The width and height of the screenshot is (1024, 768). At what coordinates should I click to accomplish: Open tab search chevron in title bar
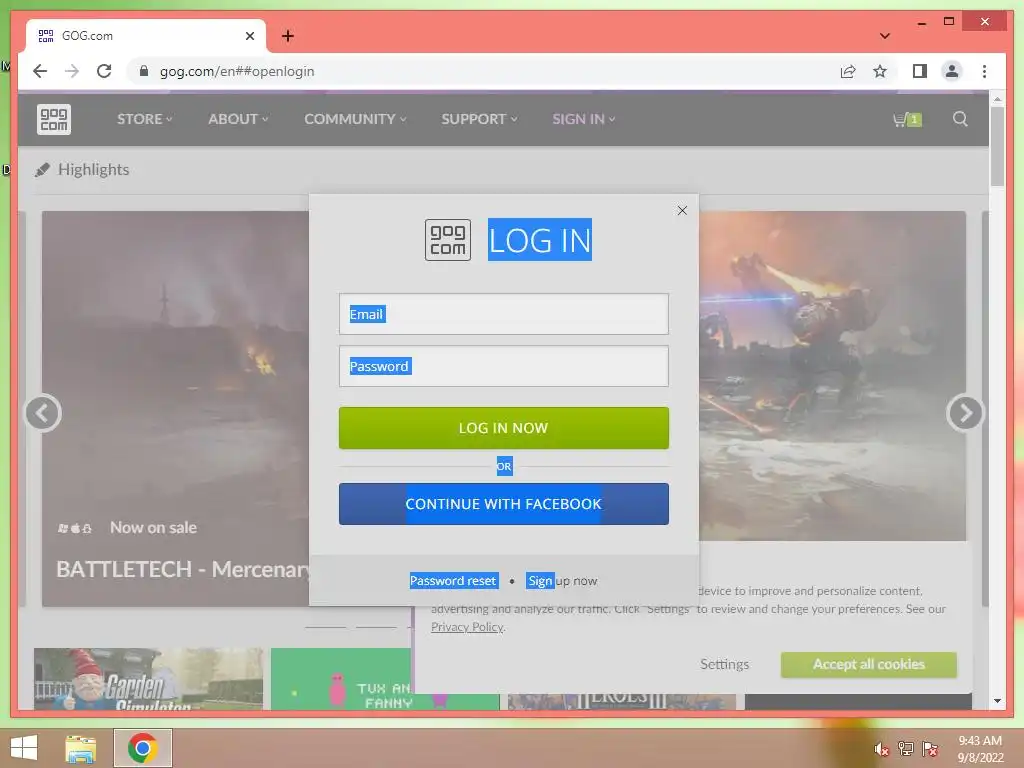[x=885, y=36]
